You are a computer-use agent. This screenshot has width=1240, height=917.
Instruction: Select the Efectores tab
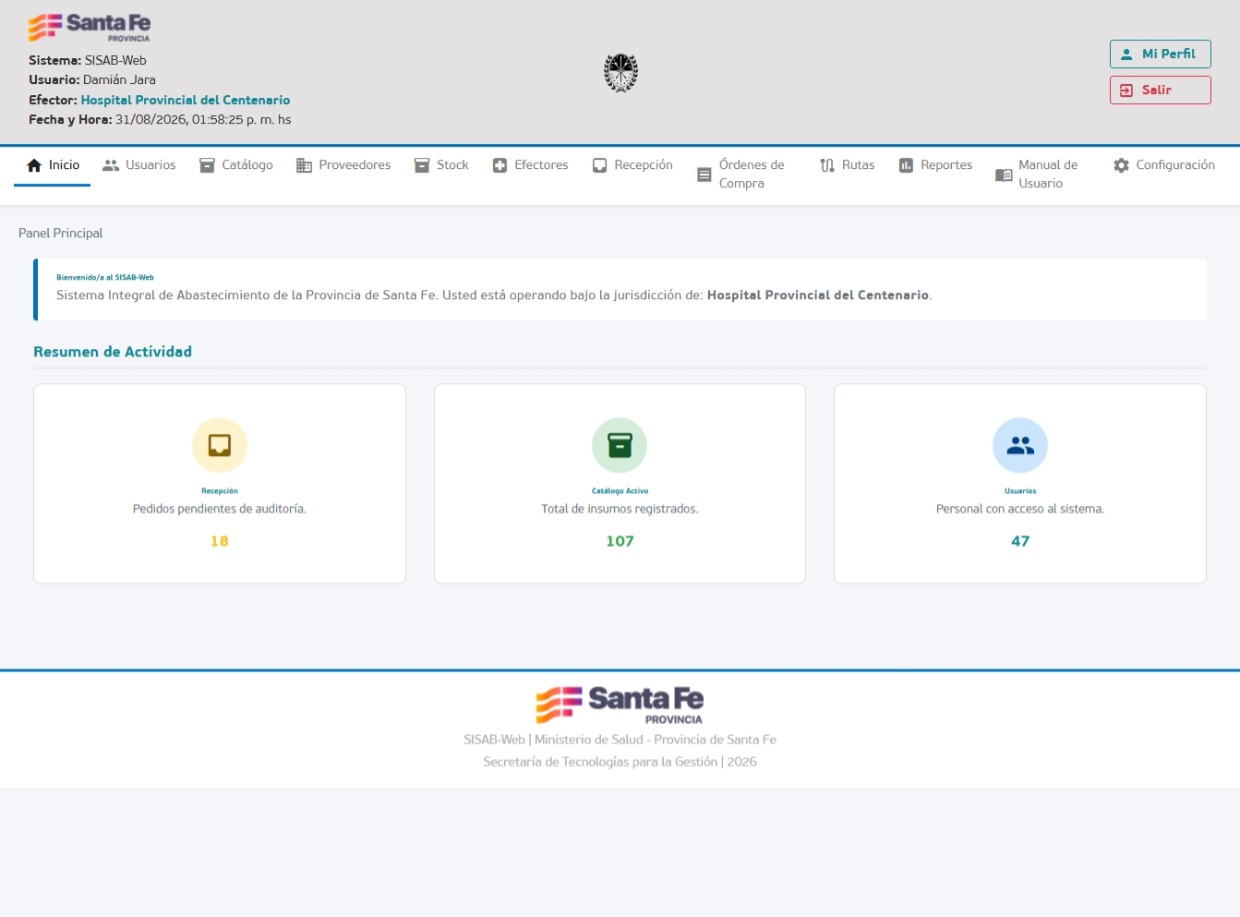pos(530,166)
